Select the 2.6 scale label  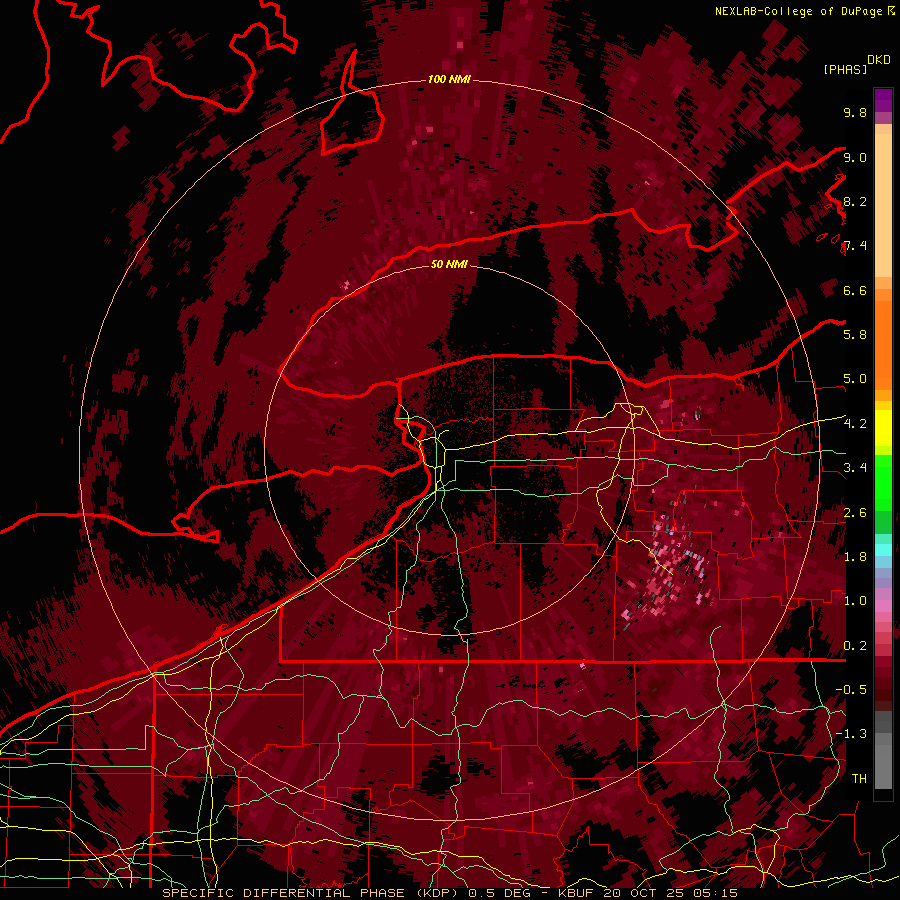pos(855,513)
